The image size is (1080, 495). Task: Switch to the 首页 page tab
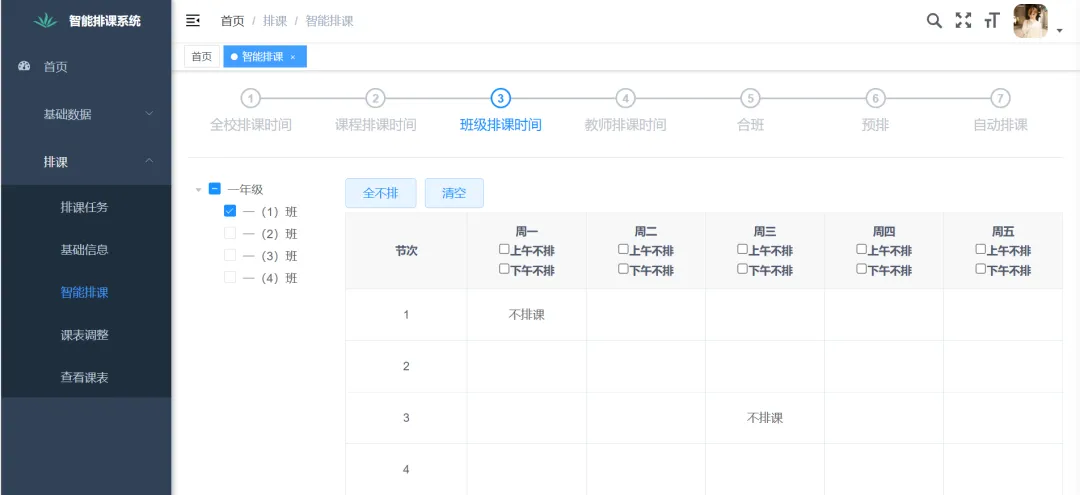coord(202,57)
